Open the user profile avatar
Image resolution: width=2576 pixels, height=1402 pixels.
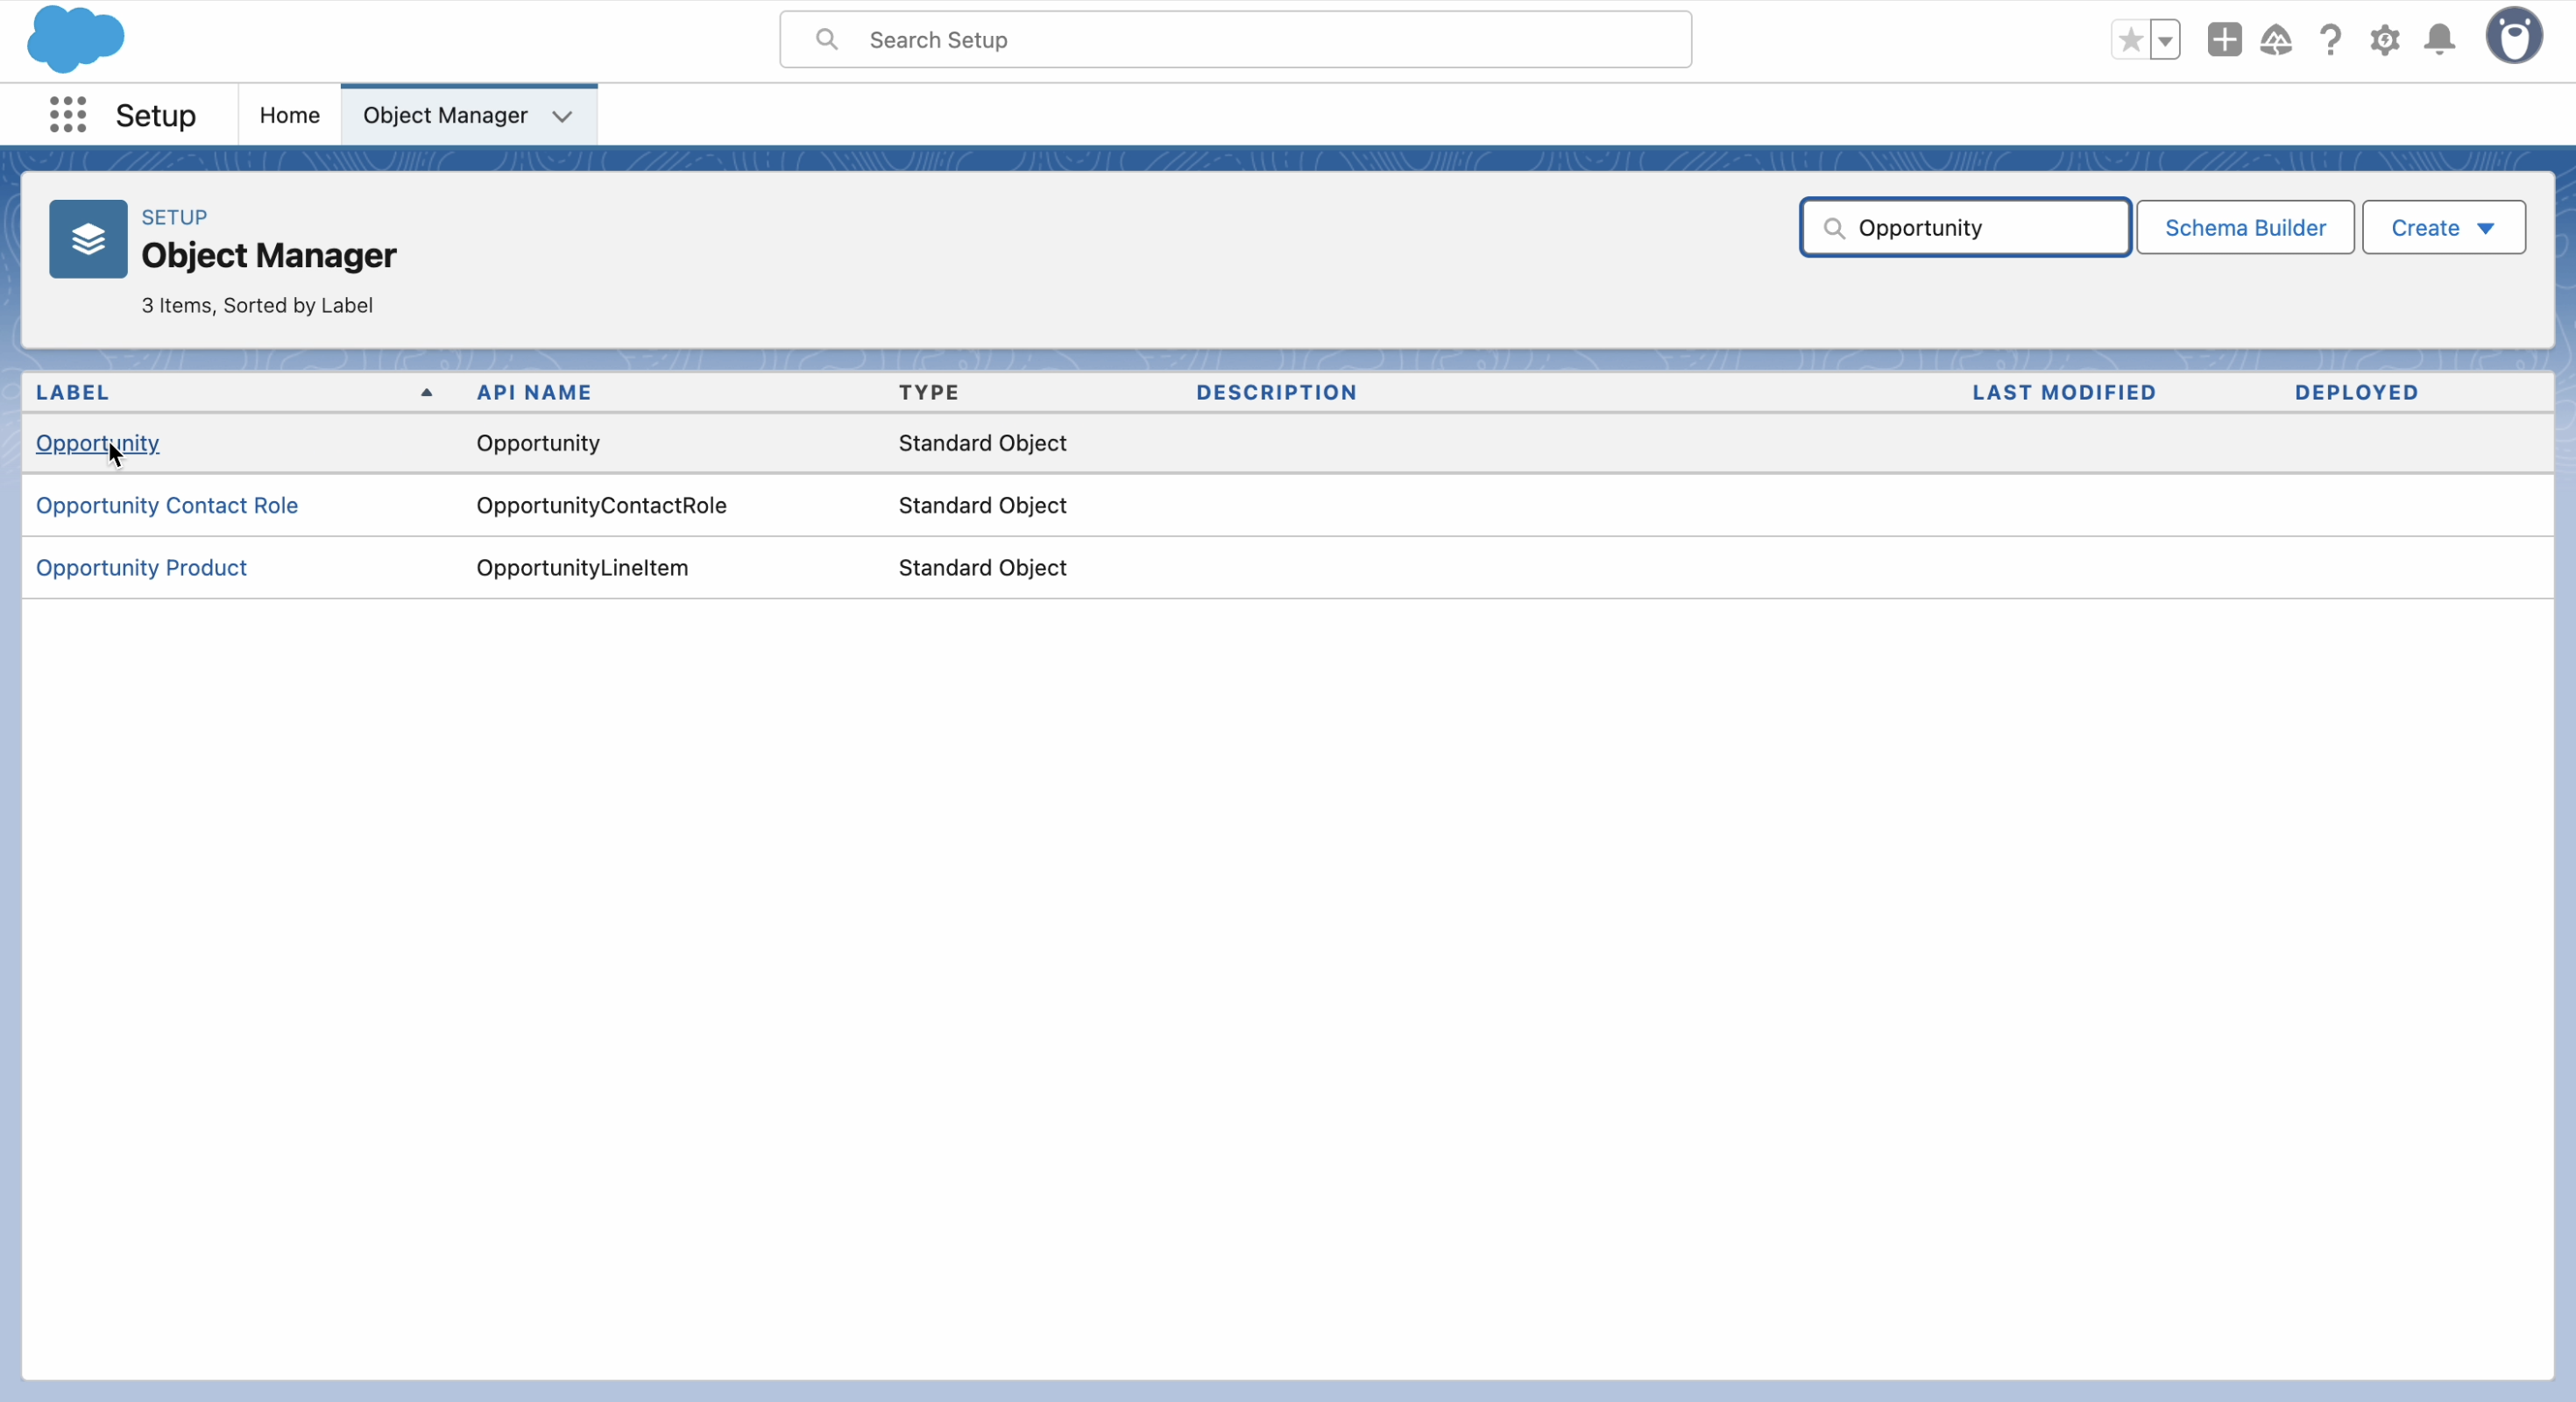click(x=2514, y=37)
